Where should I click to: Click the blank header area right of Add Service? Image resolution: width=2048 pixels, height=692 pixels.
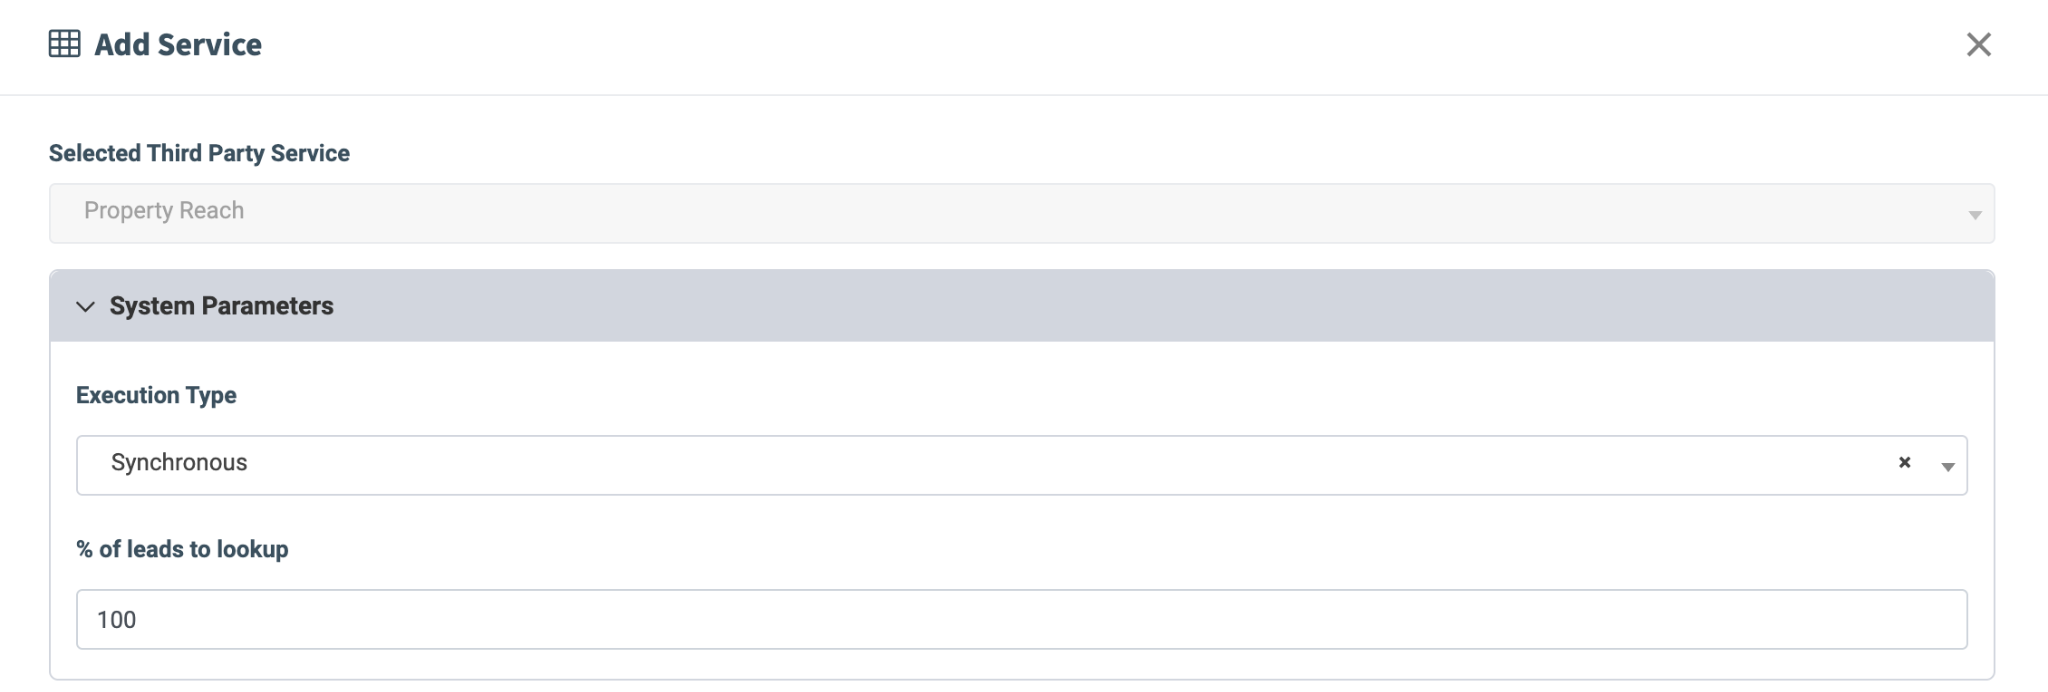[1100, 44]
